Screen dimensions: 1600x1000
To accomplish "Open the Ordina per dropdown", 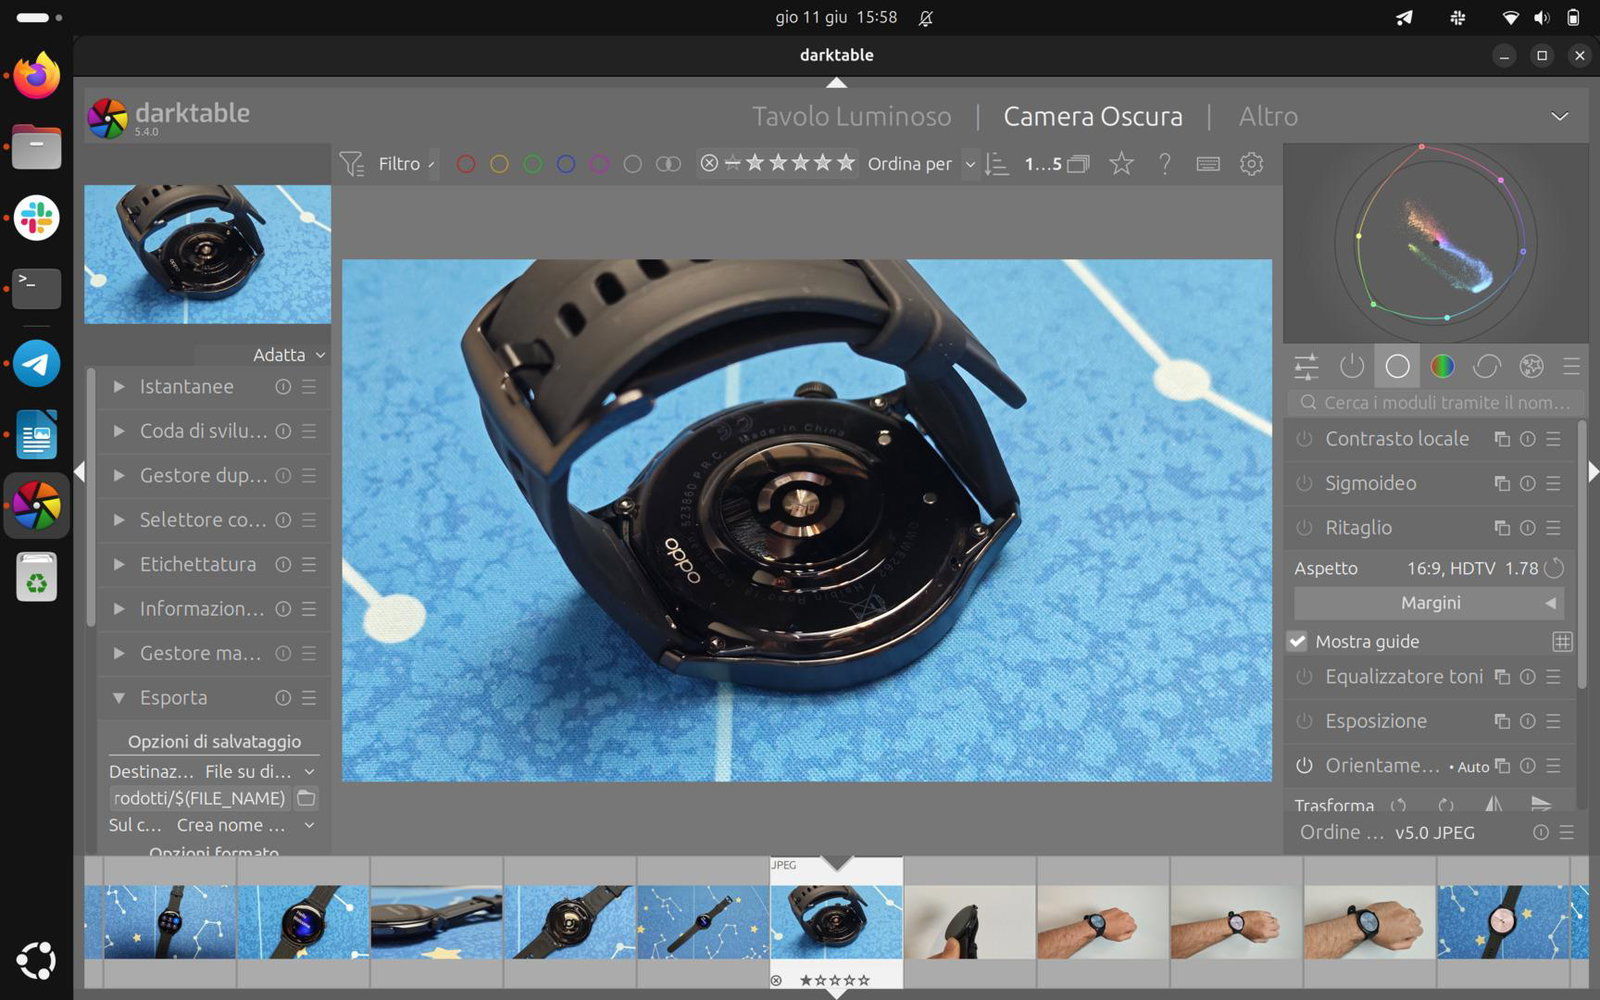I will [922, 164].
